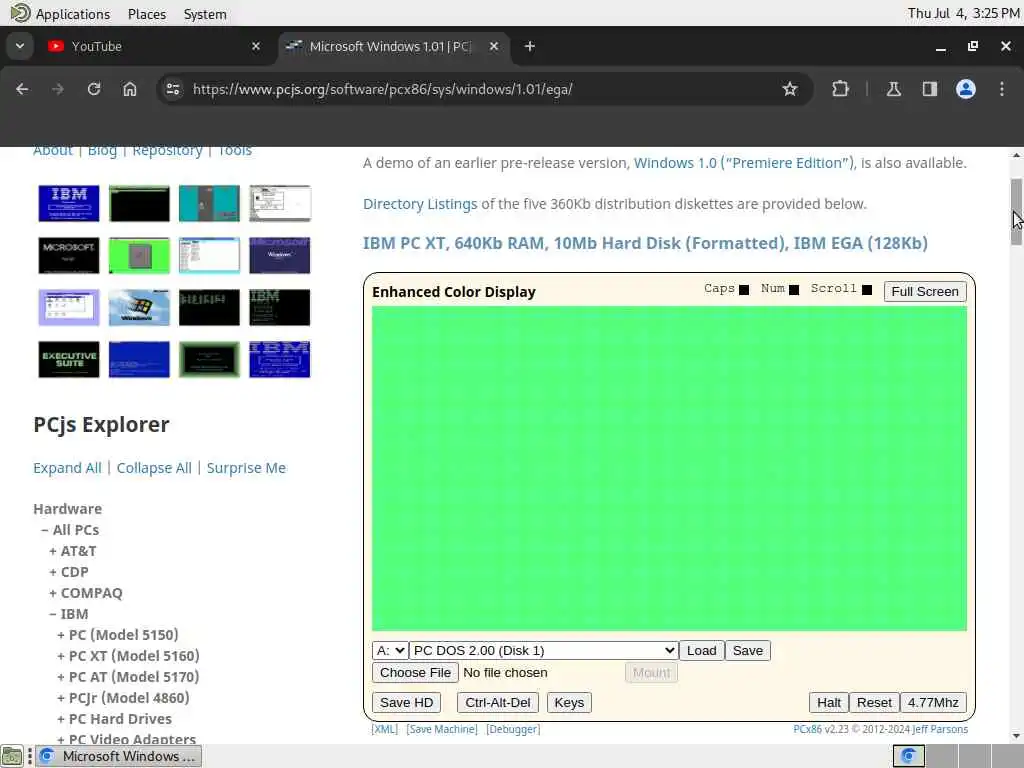The width and height of the screenshot is (1024, 768).
Task: Open the Executive Suite thumbnail
Action: pos(69,359)
